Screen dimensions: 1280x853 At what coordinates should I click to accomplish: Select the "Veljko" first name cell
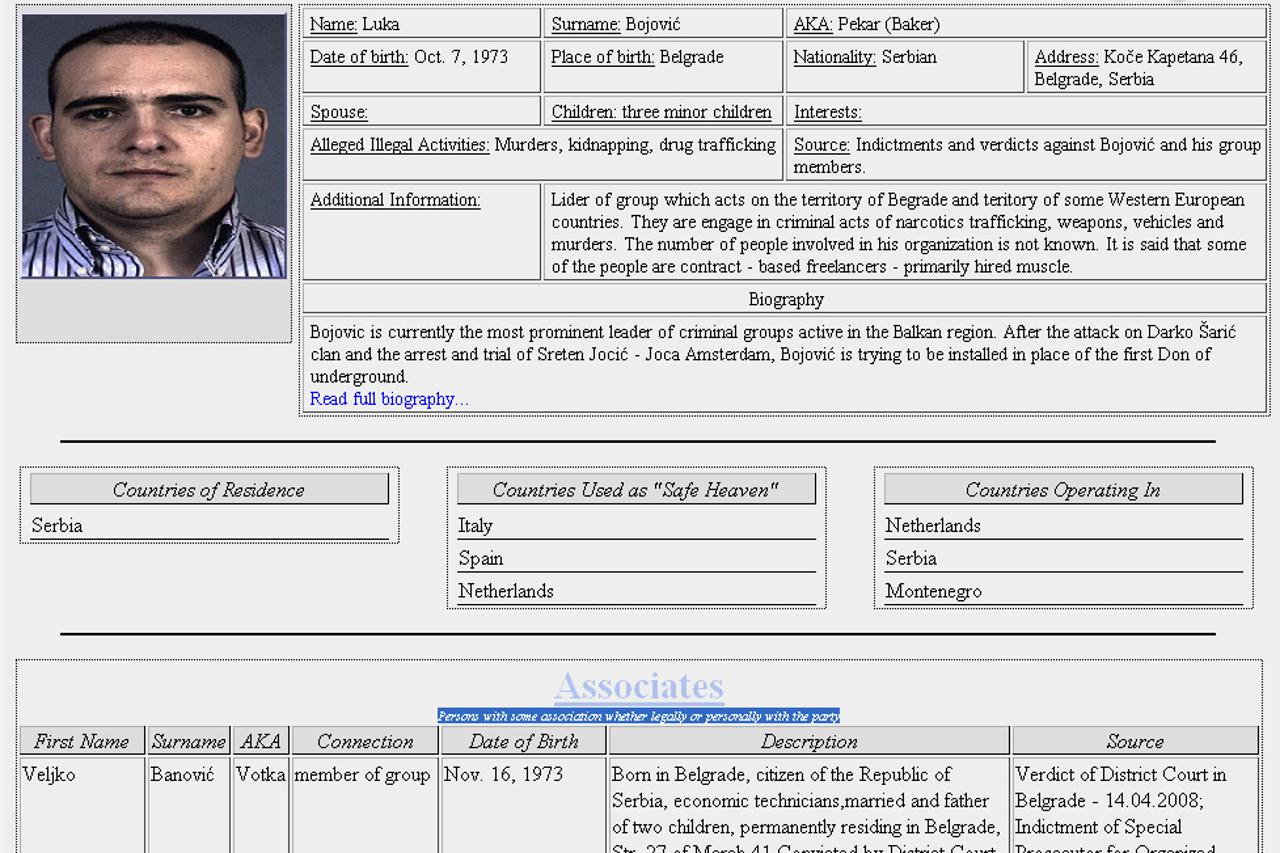coord(82,805)
